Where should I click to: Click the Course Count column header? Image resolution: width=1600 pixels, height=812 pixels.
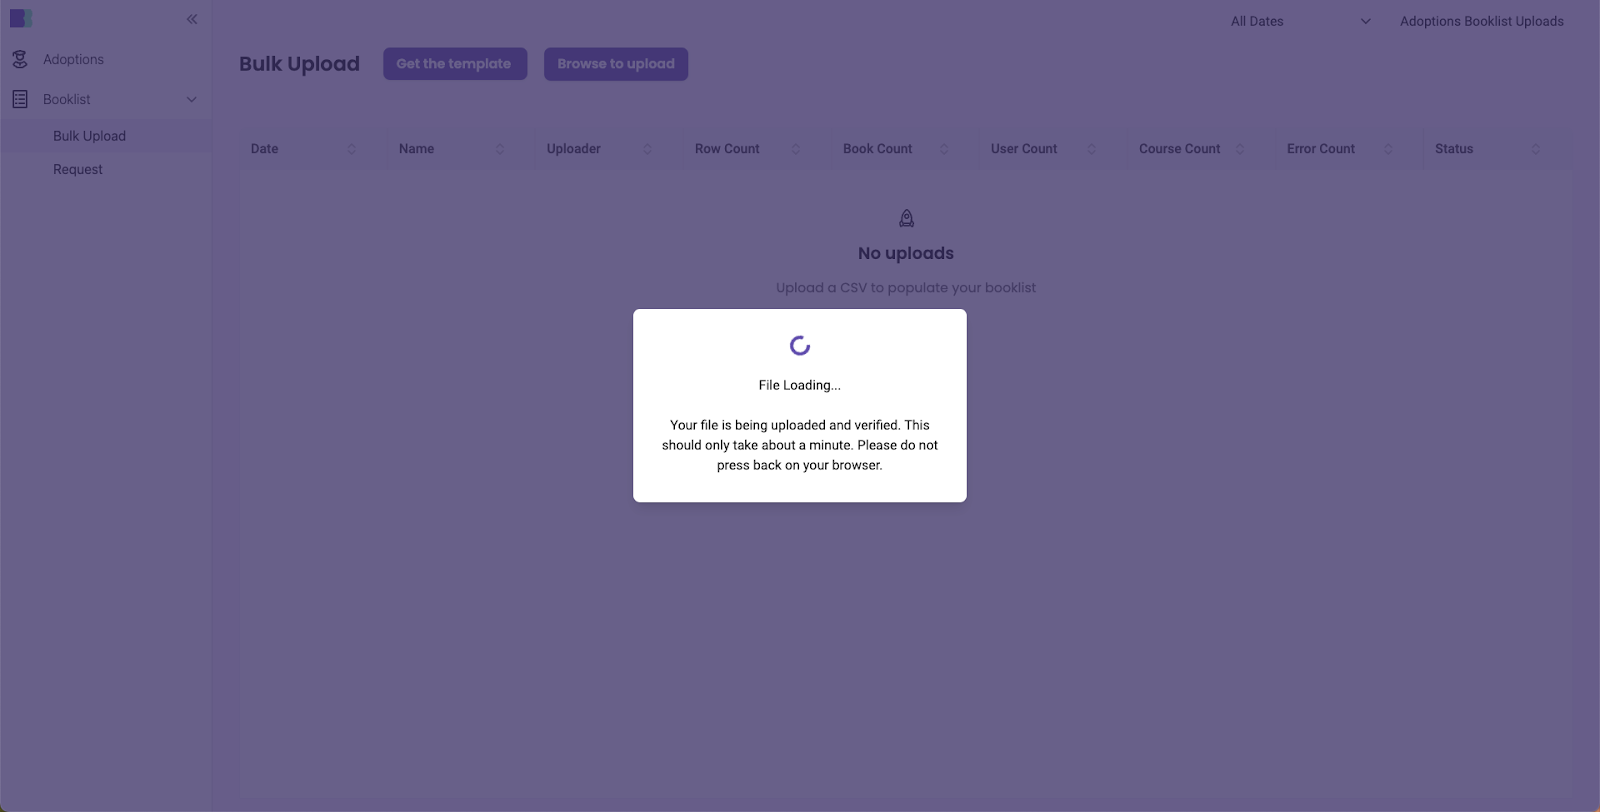1179,149
